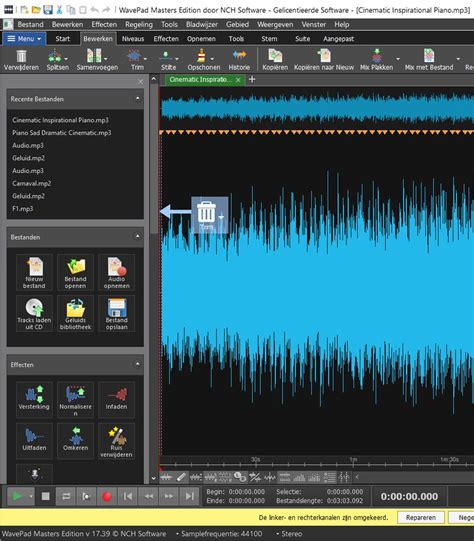Click the Repareren button
Screen dimensions: 474x541
[421, 517]
